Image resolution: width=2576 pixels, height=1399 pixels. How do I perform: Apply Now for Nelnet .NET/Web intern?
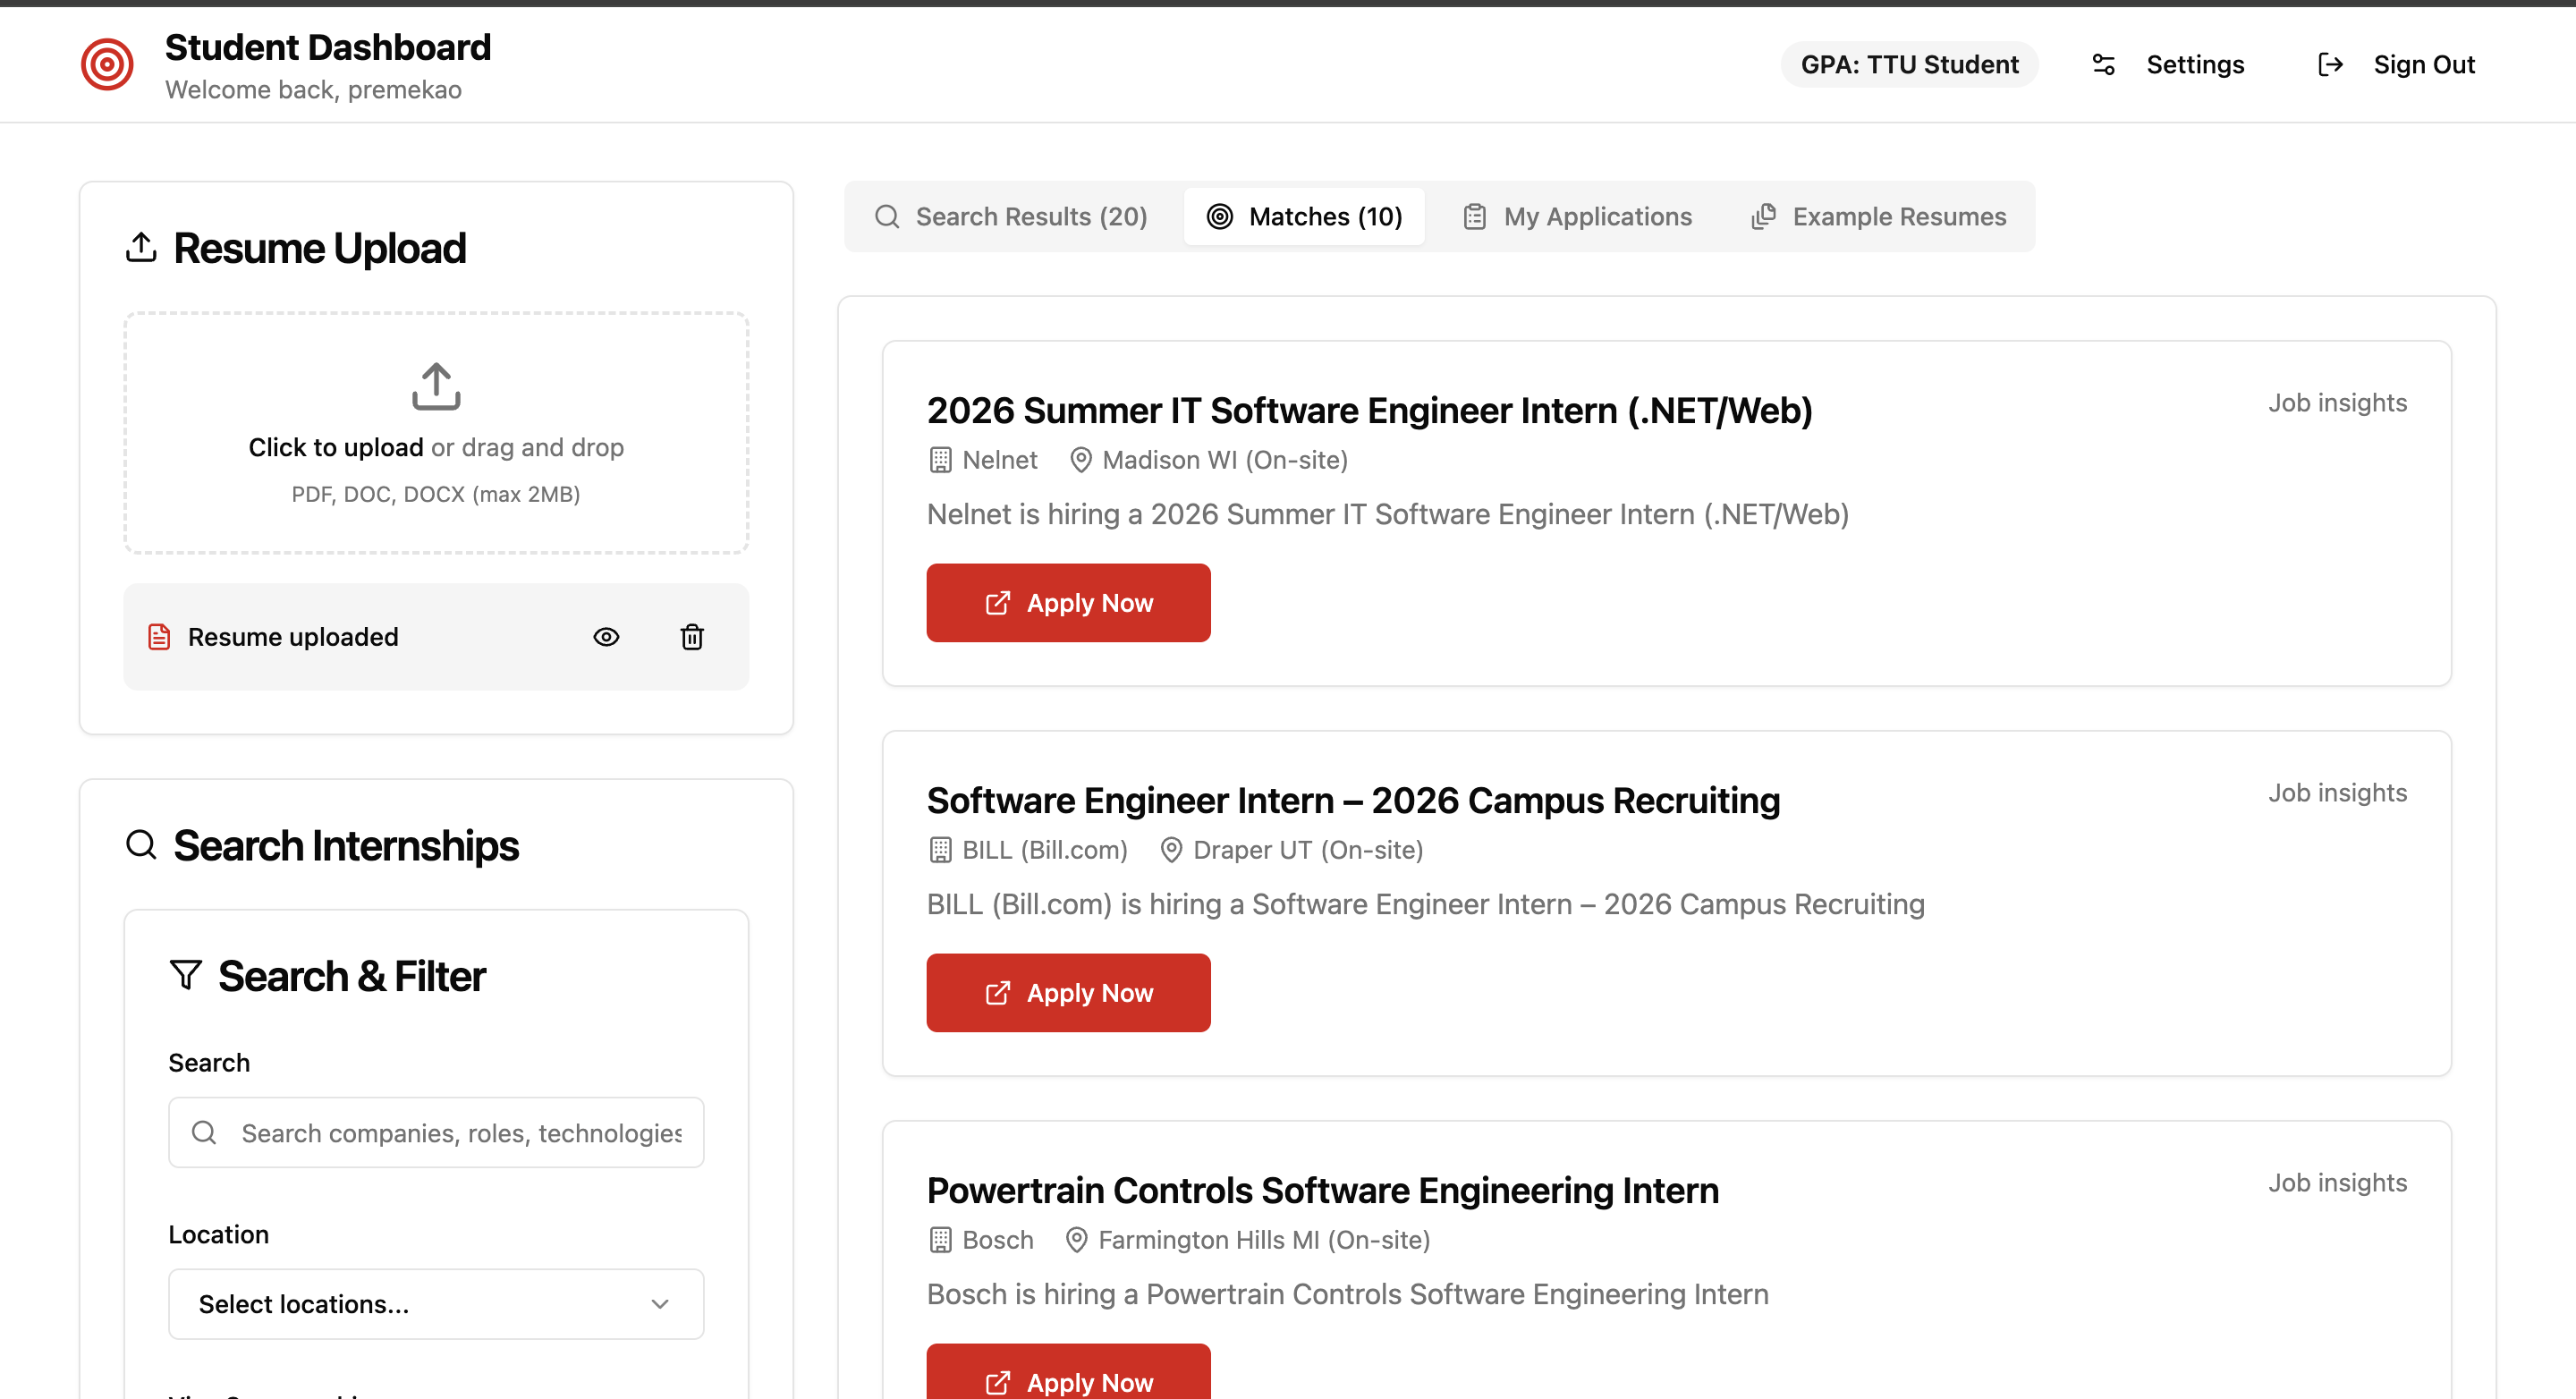1068,603
